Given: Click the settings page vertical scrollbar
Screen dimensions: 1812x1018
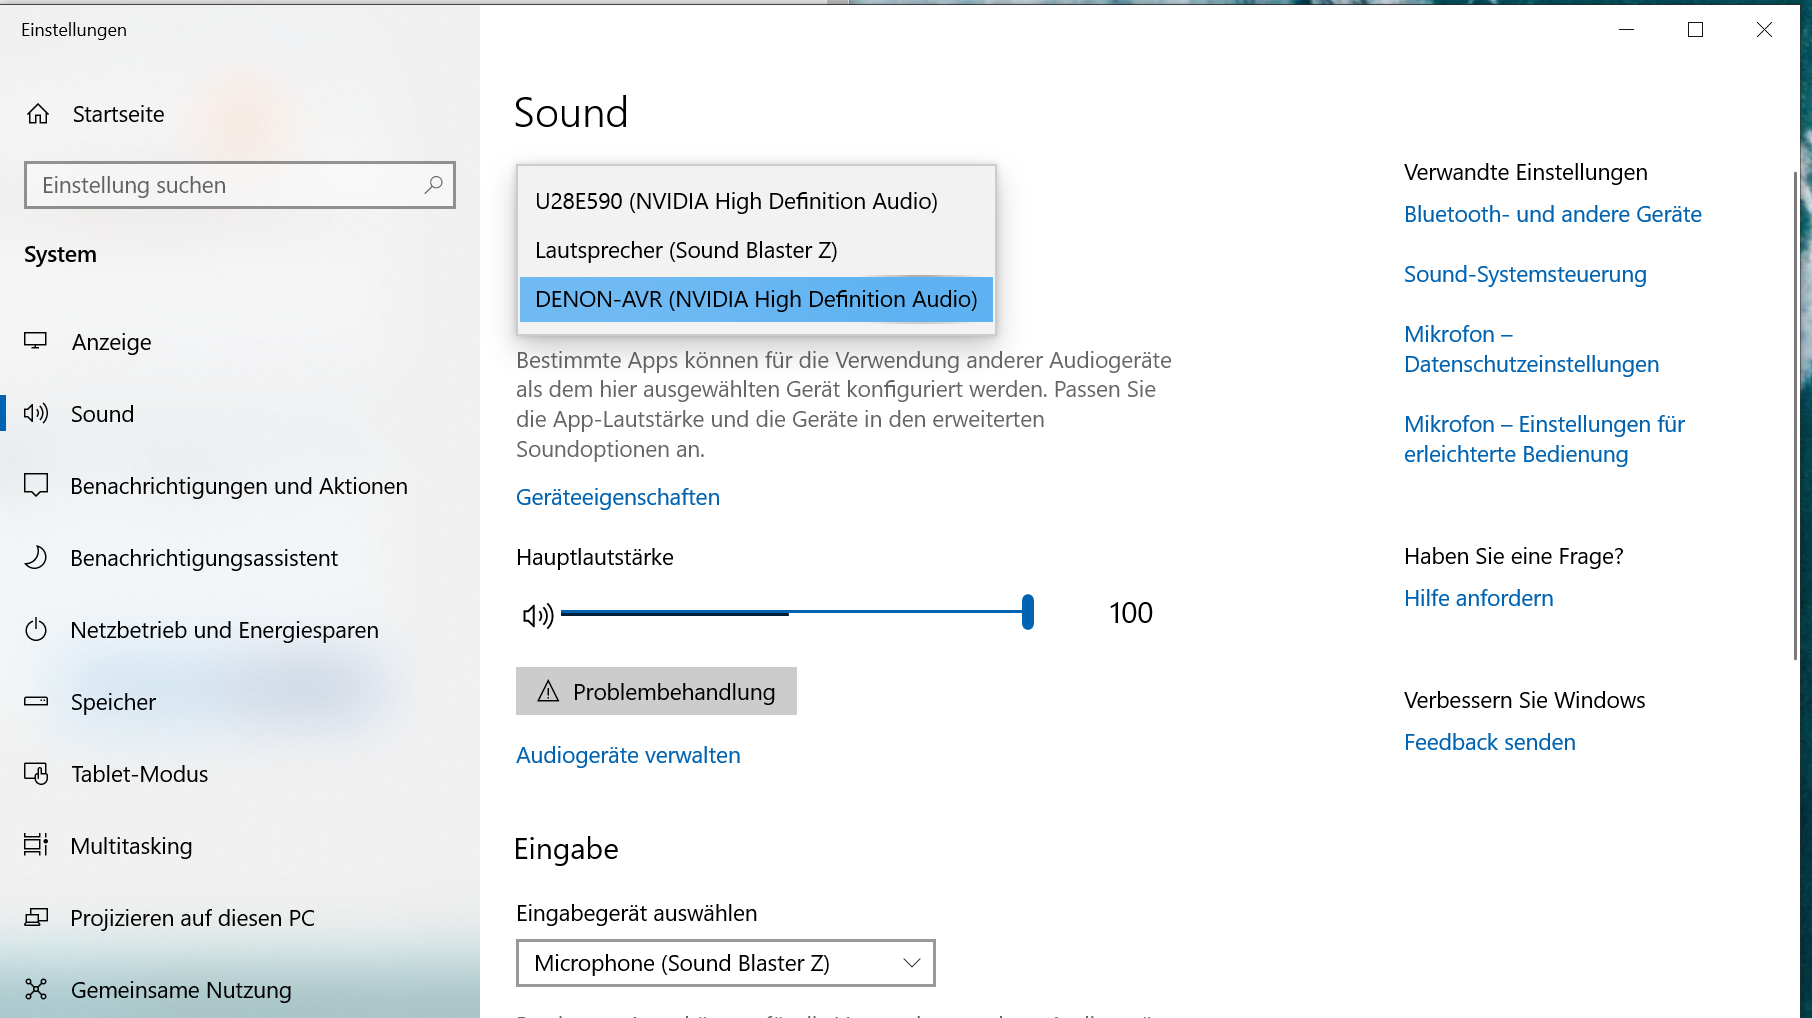Looking at the screenshot, I should (1796, 415).
